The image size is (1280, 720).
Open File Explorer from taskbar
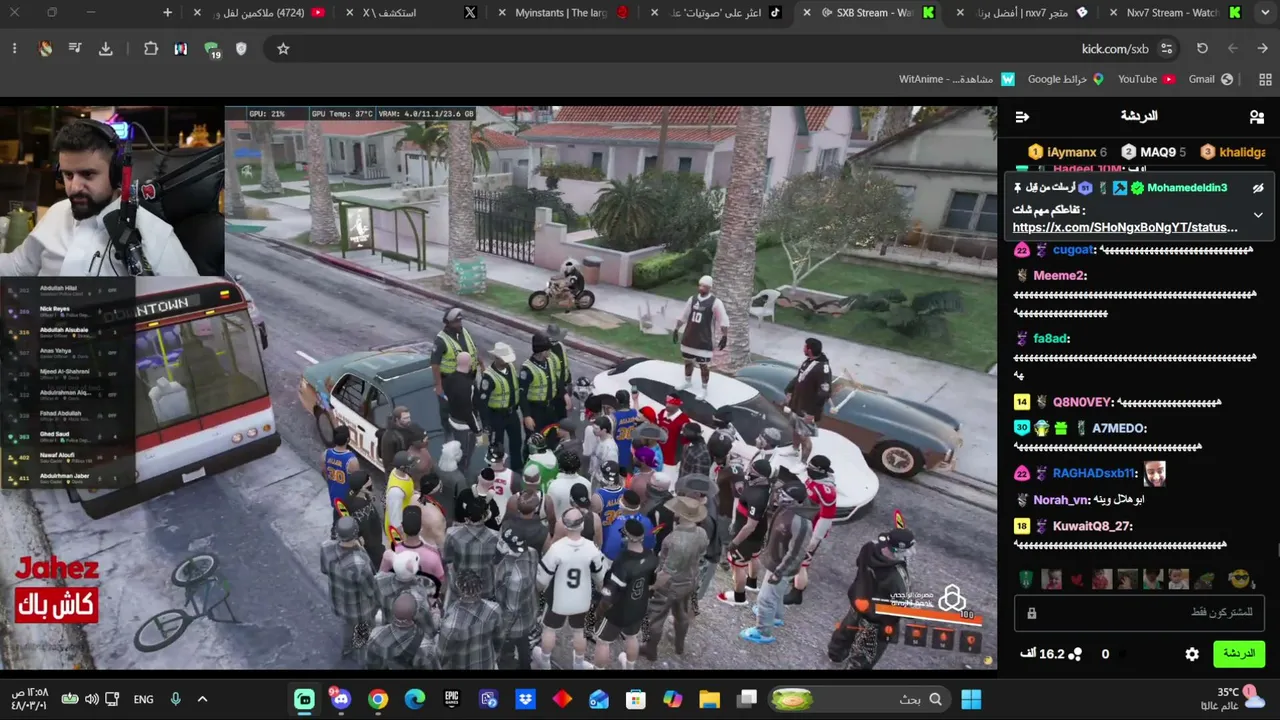(x=709, y=699)
